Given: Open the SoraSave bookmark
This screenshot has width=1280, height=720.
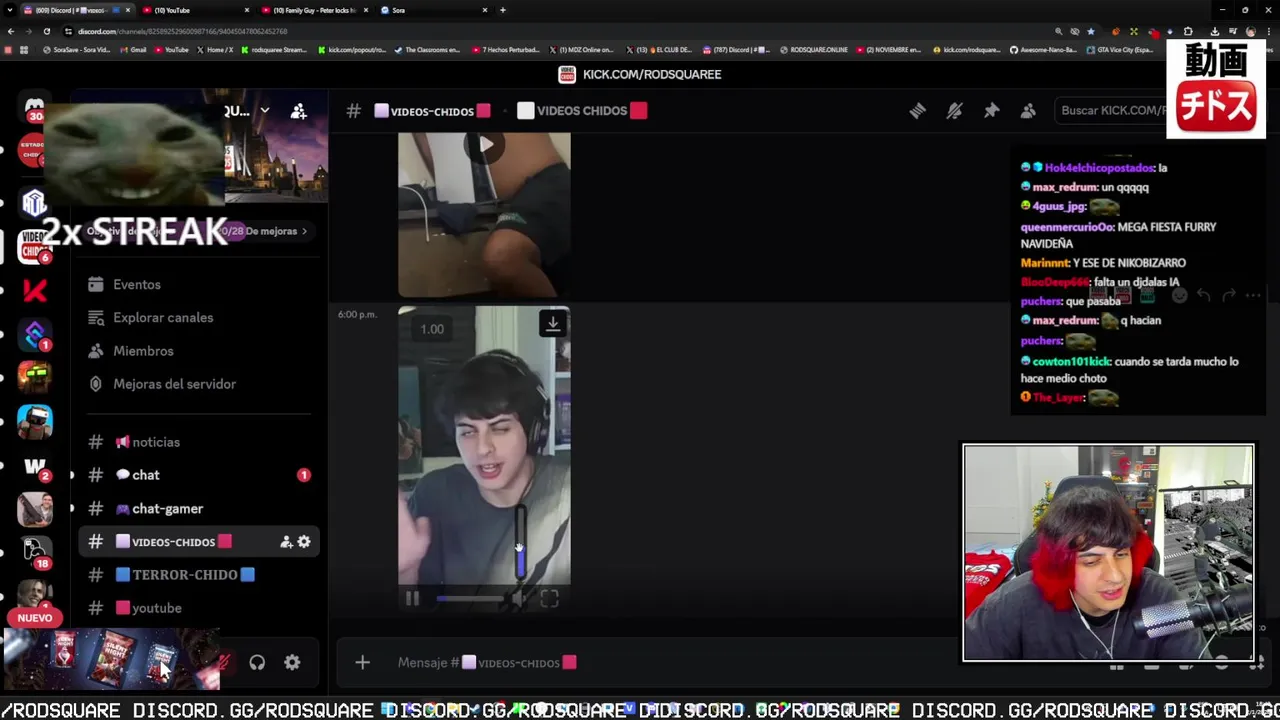Looking at the screenshot, I should 76,50.
